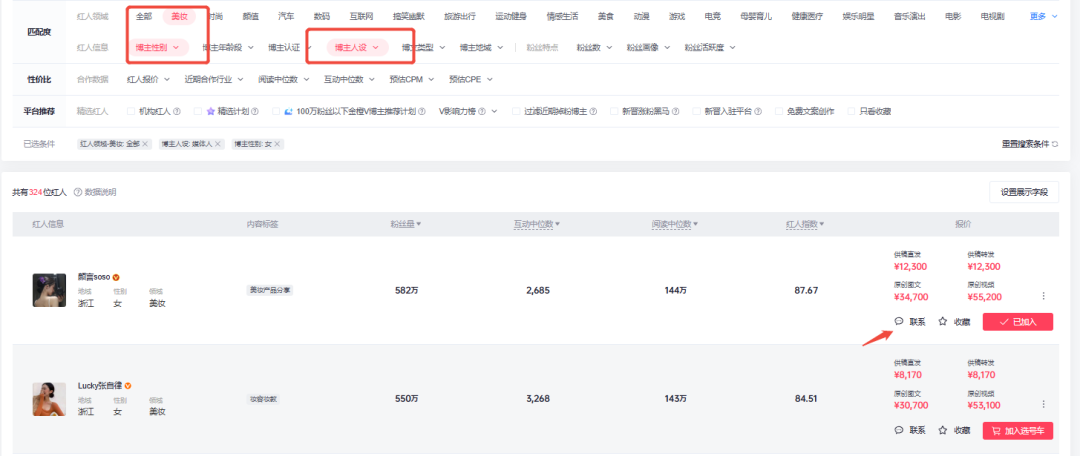The width and height of the screenshot is (1080, 456).
Task: Open the three-dot menu for 颜宫soso
Action: [1044, 296]
